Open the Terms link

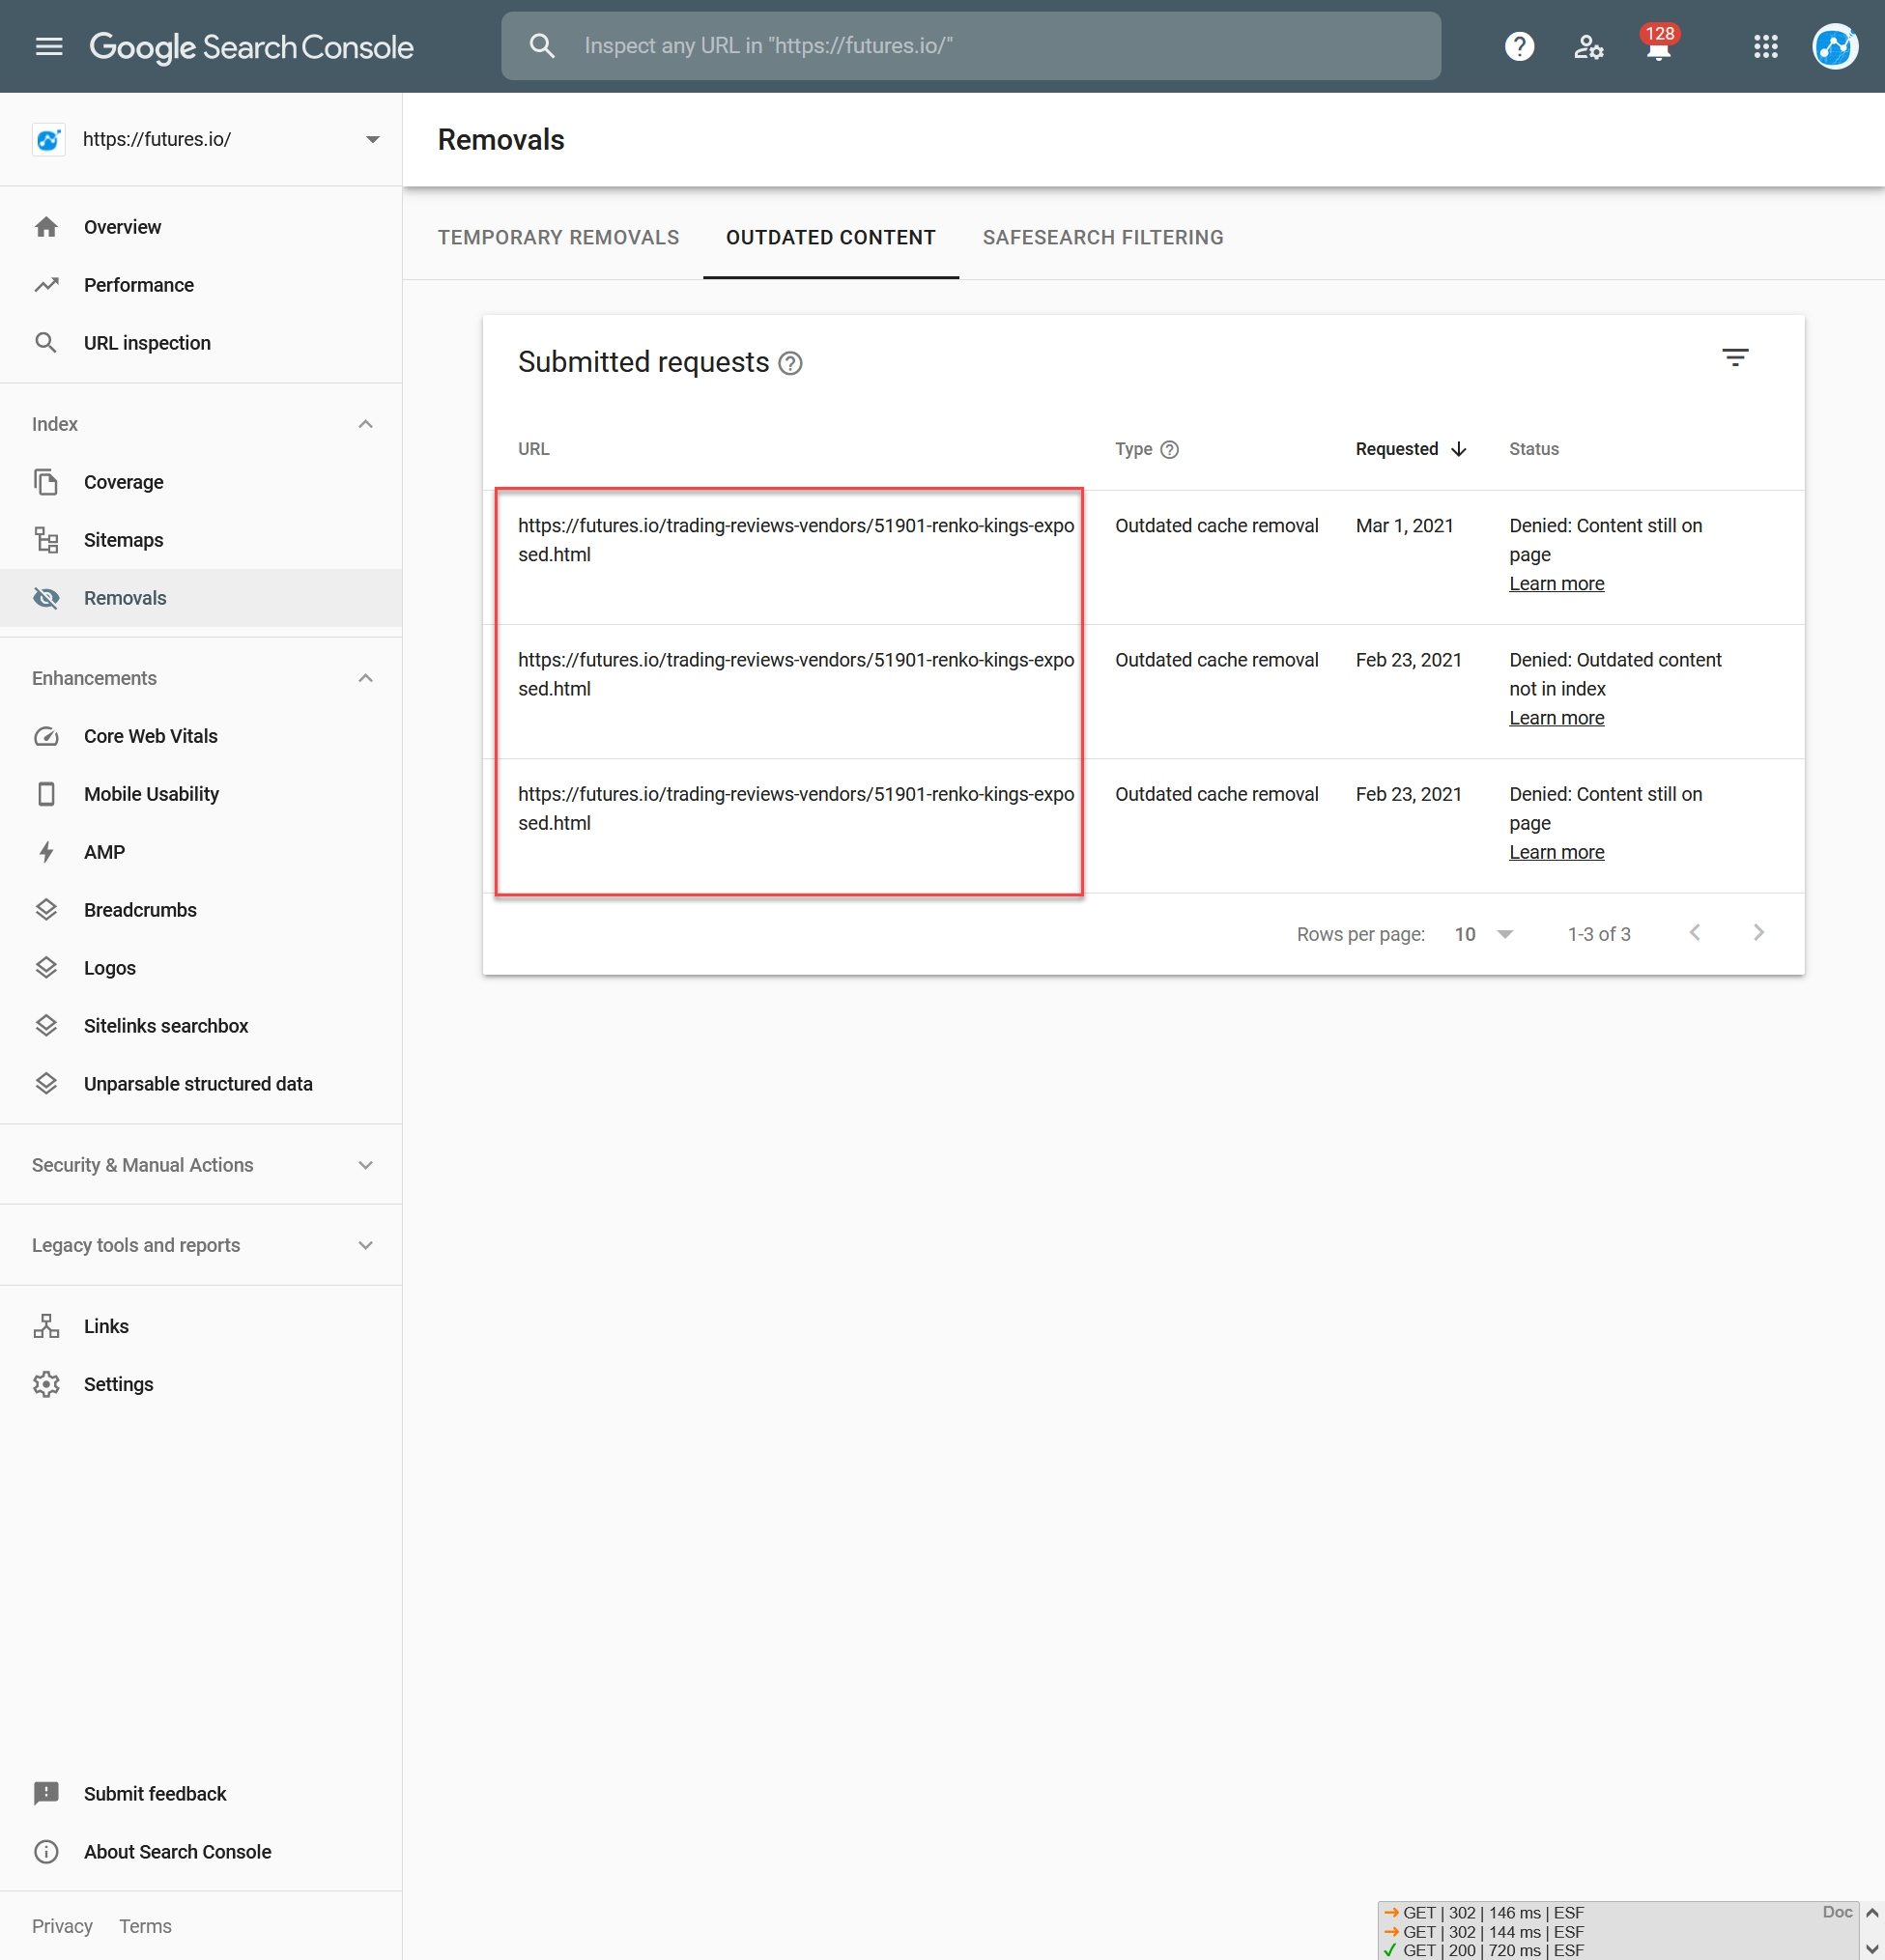pyautogui.click(x=145, y=1926)
